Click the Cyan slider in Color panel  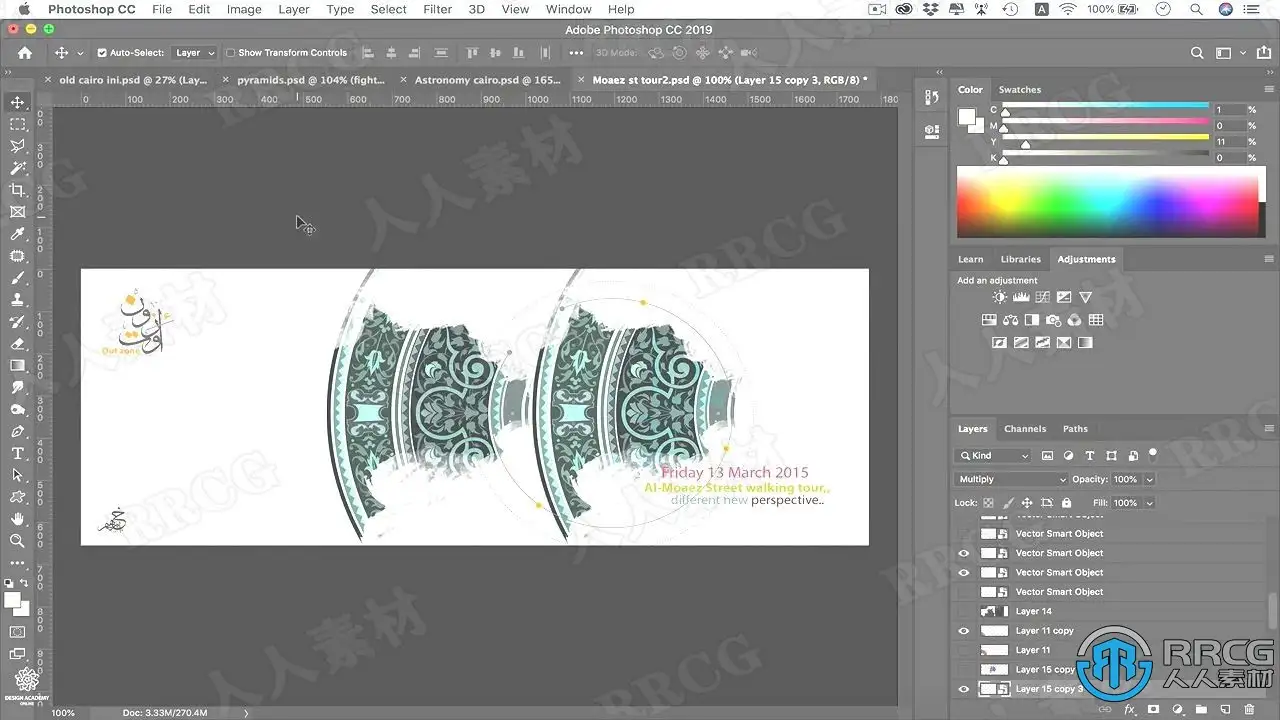coord(1106,106)
